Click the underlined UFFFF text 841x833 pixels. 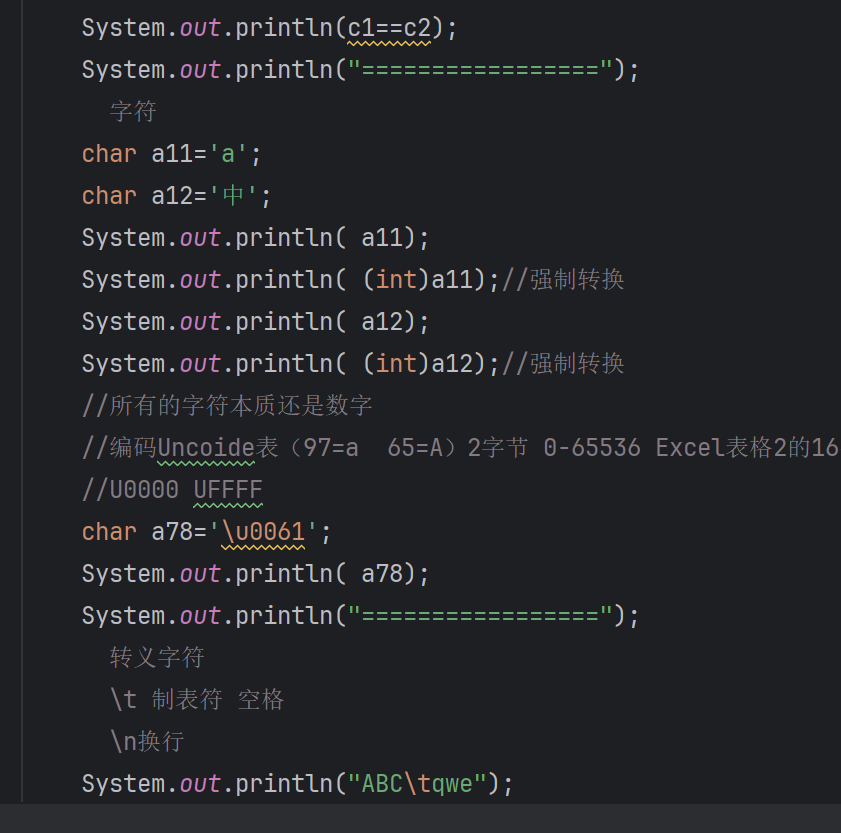point(228,490)
